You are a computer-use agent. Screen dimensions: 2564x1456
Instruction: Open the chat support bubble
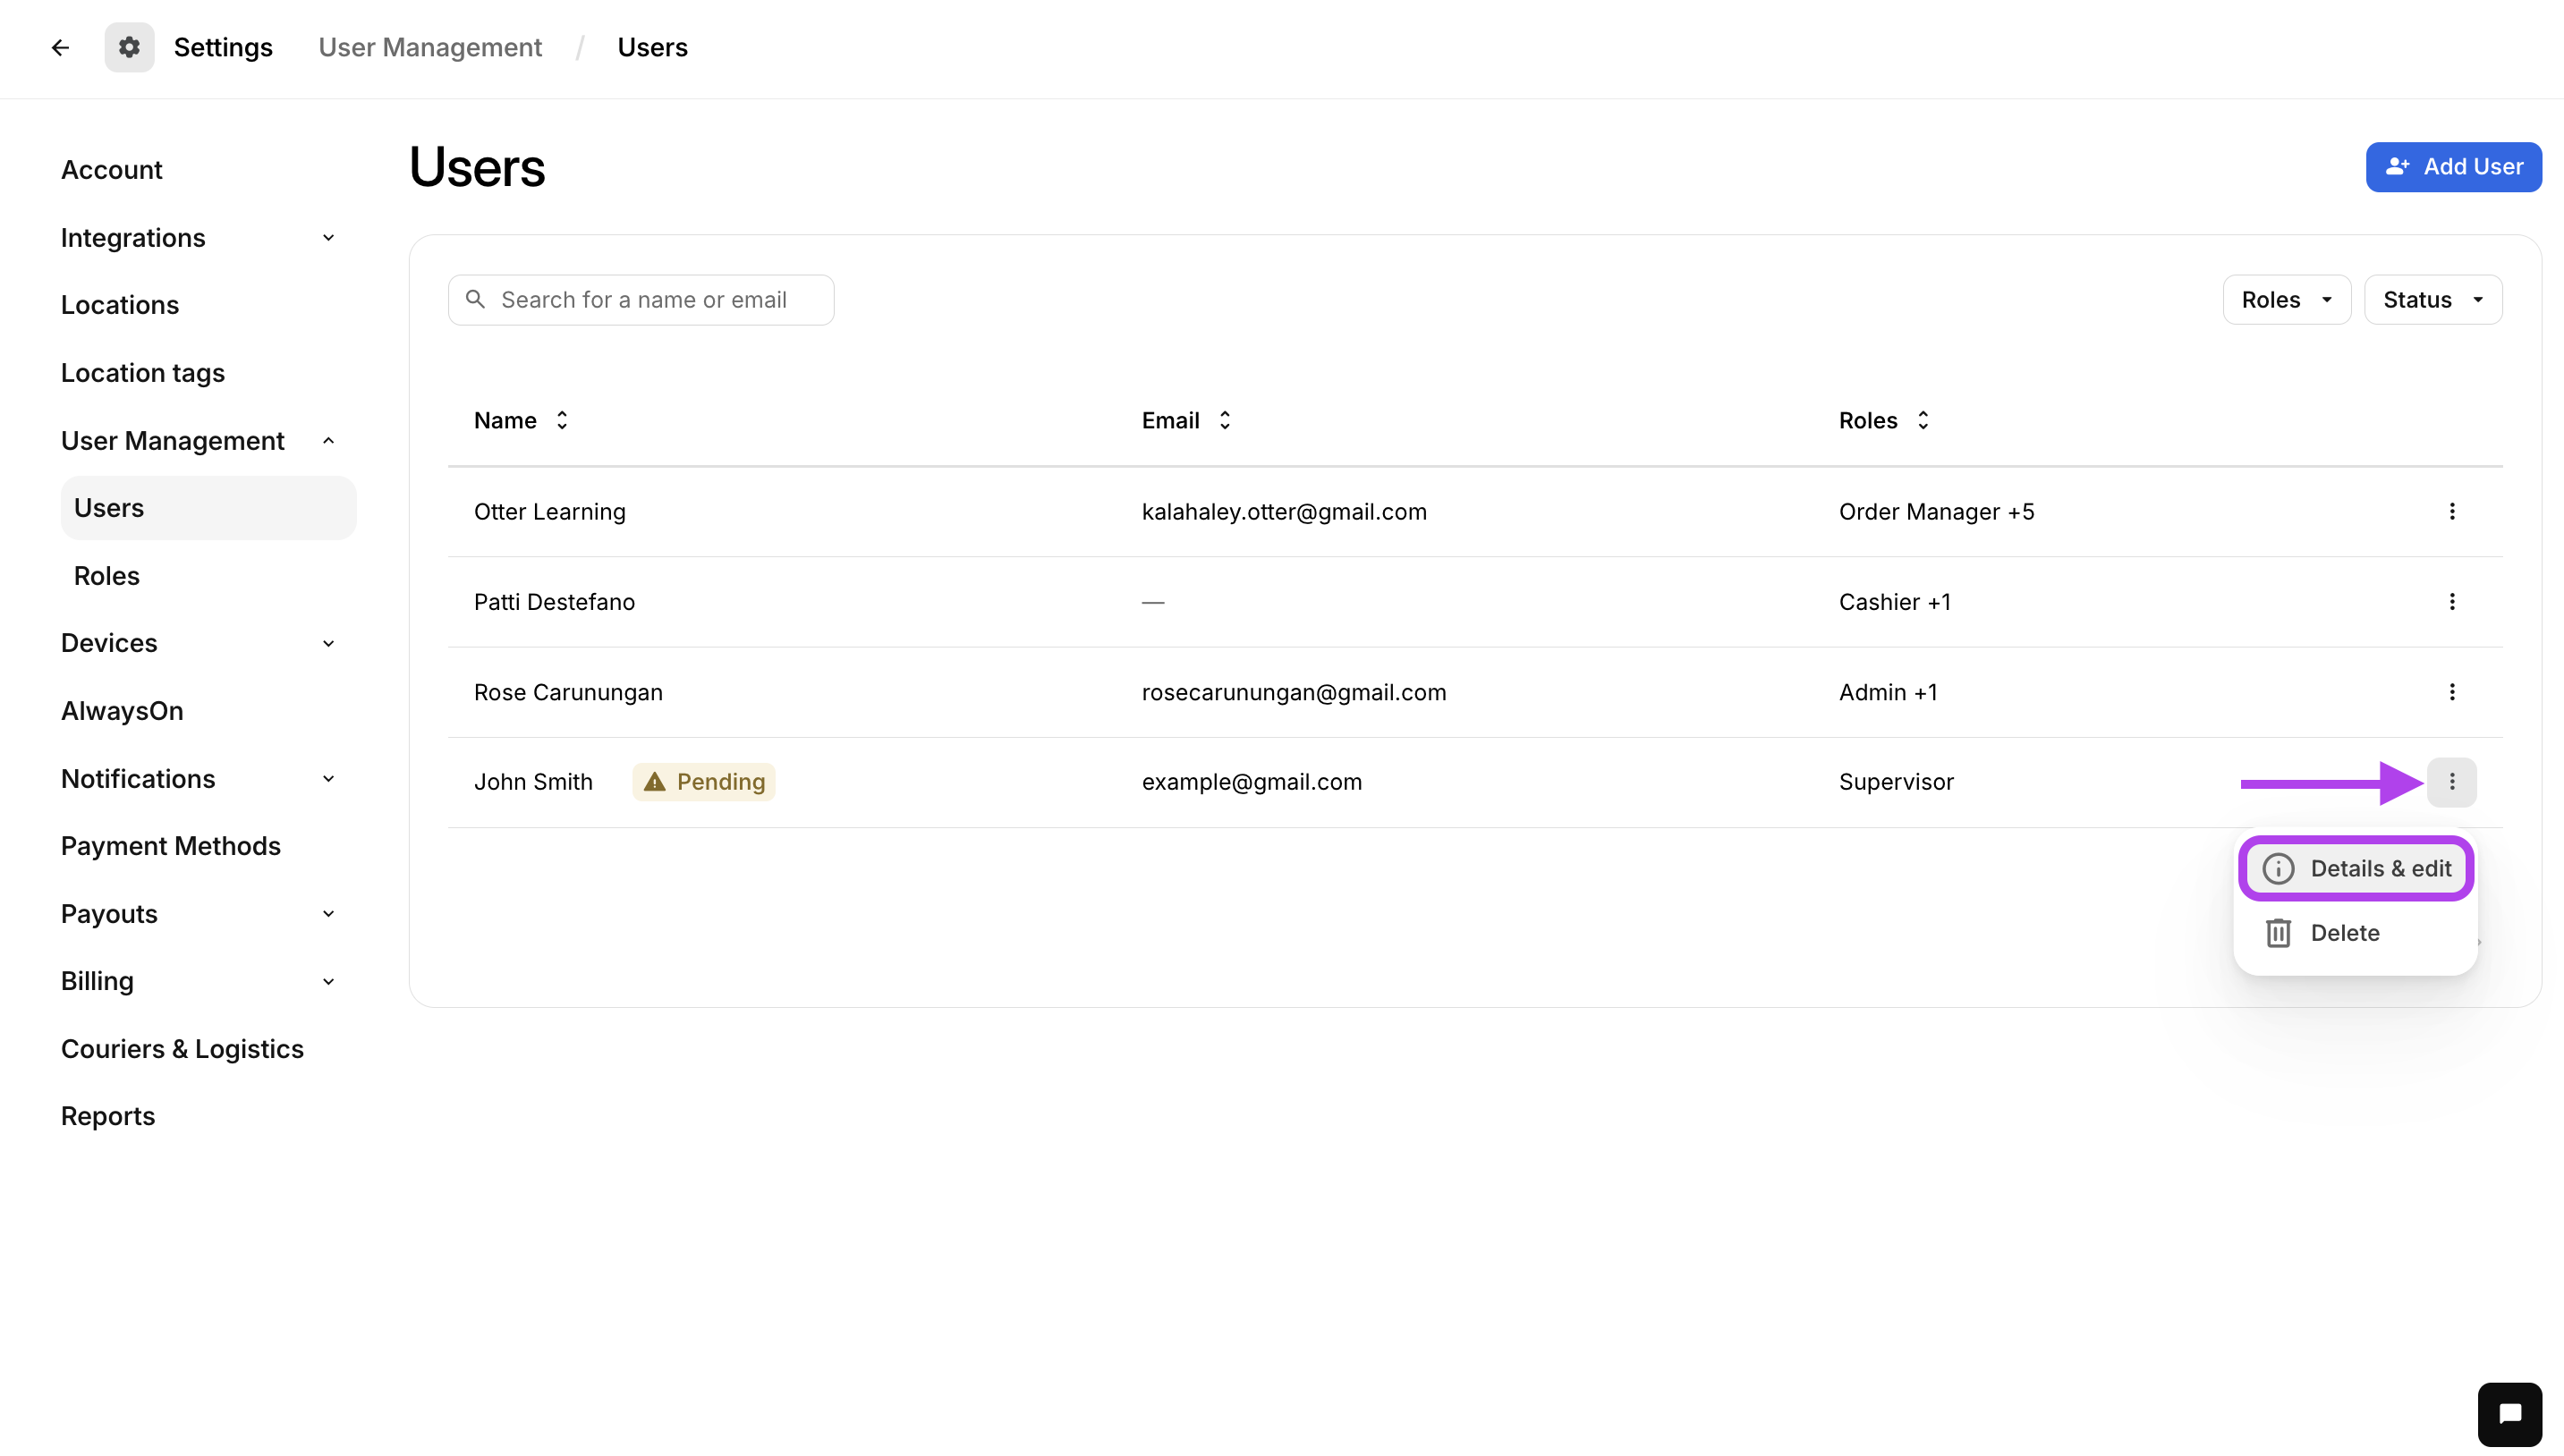[2510, 1413]
